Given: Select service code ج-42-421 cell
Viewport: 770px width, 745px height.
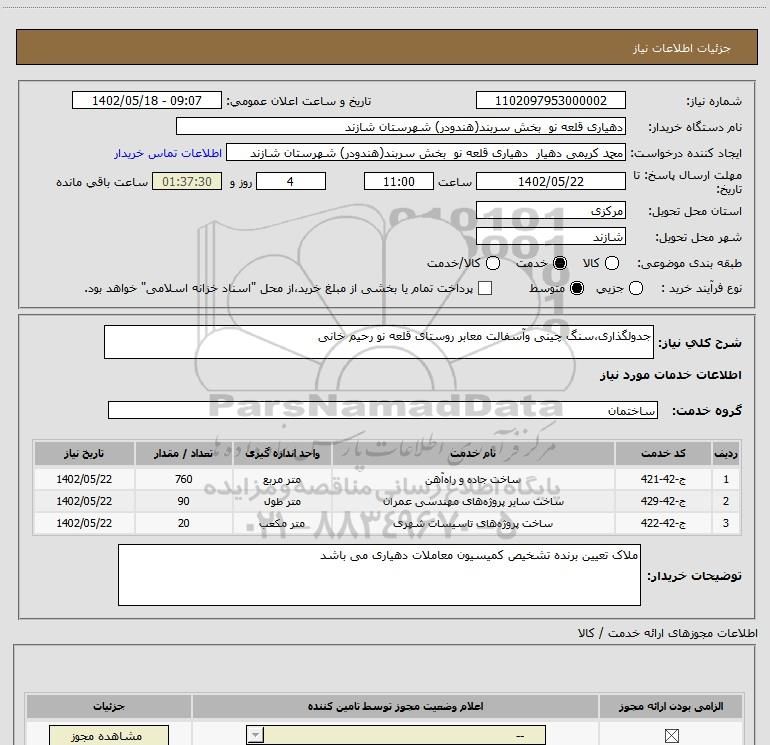Looking at the screenshot, I should (663, 479).
